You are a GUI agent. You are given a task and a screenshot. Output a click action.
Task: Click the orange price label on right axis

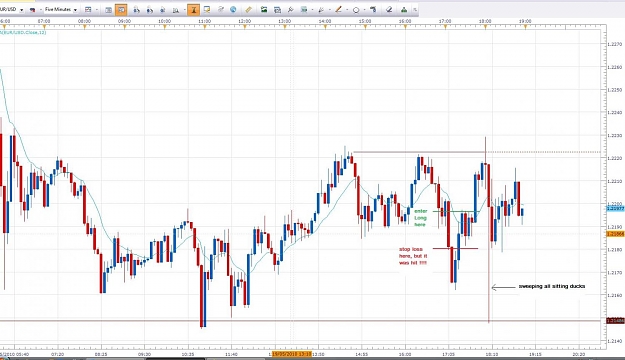615,234
